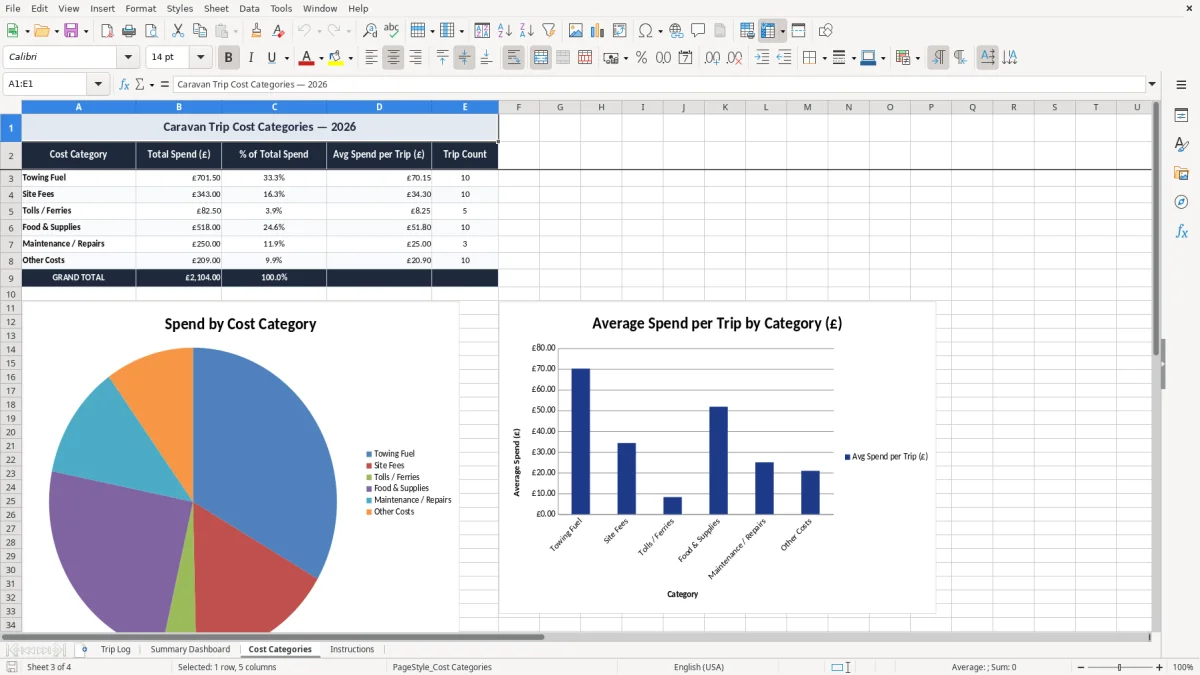This screenshot has width=1200, height=675.
Task: Switch to the Summary Dashboard sheet tab
Action: (x=190, y=649)
